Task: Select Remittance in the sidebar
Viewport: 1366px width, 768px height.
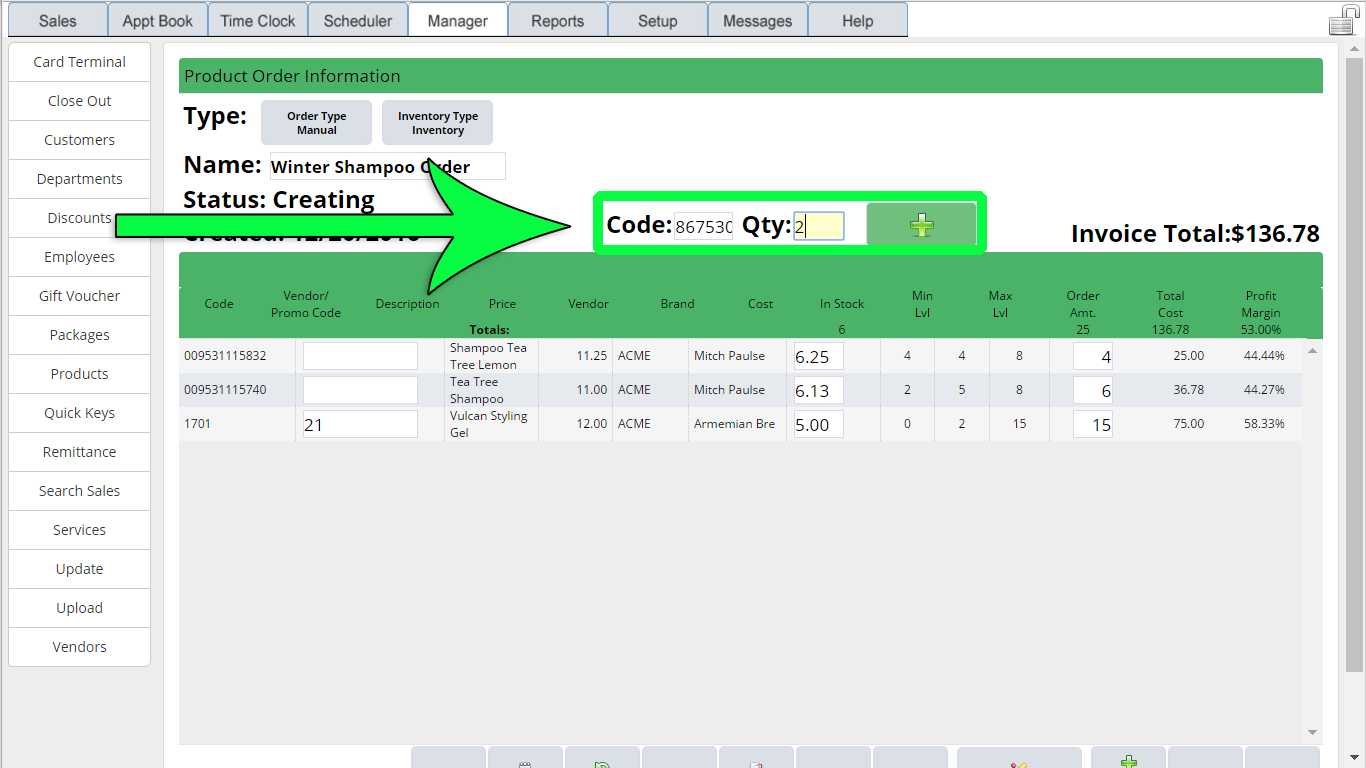Action: click(79, 452)
